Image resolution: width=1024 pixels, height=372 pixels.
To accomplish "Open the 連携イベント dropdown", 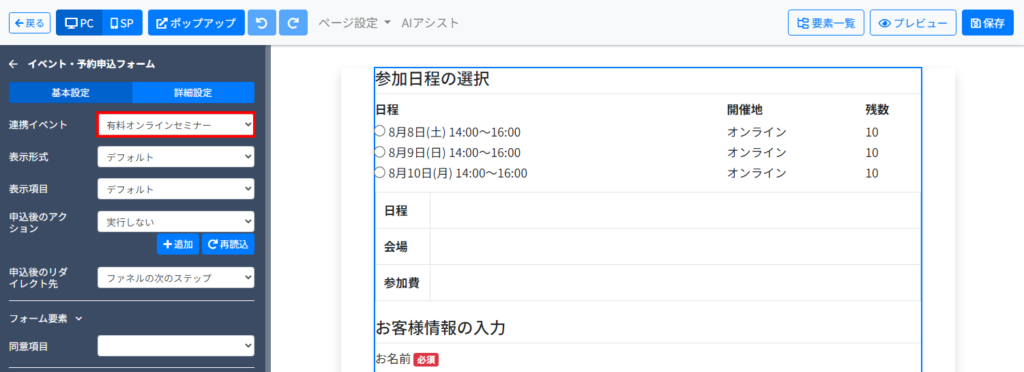I will coord(176,124).
